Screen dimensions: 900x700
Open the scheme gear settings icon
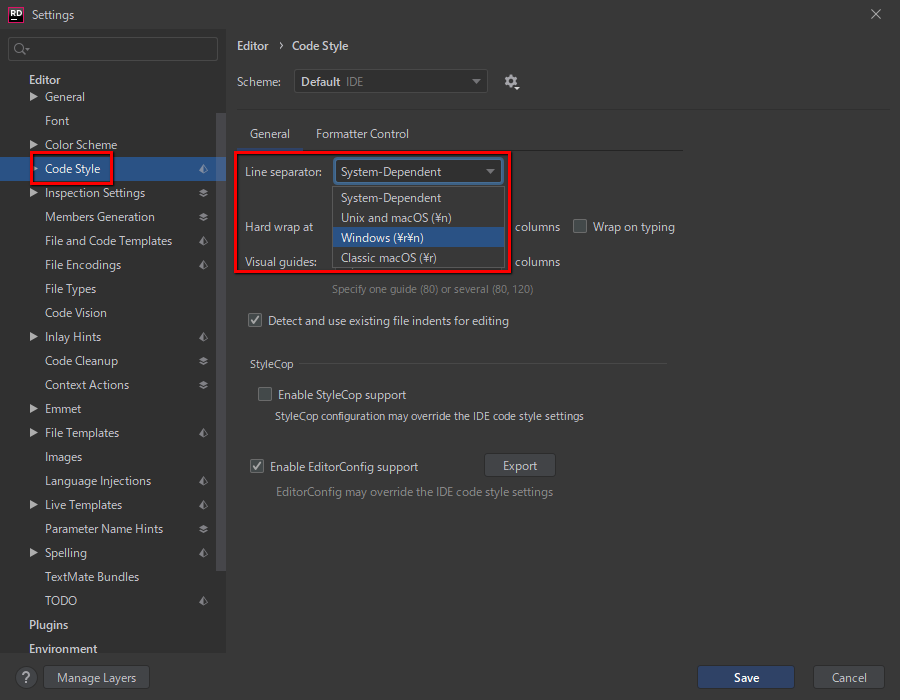pos(511,82)
